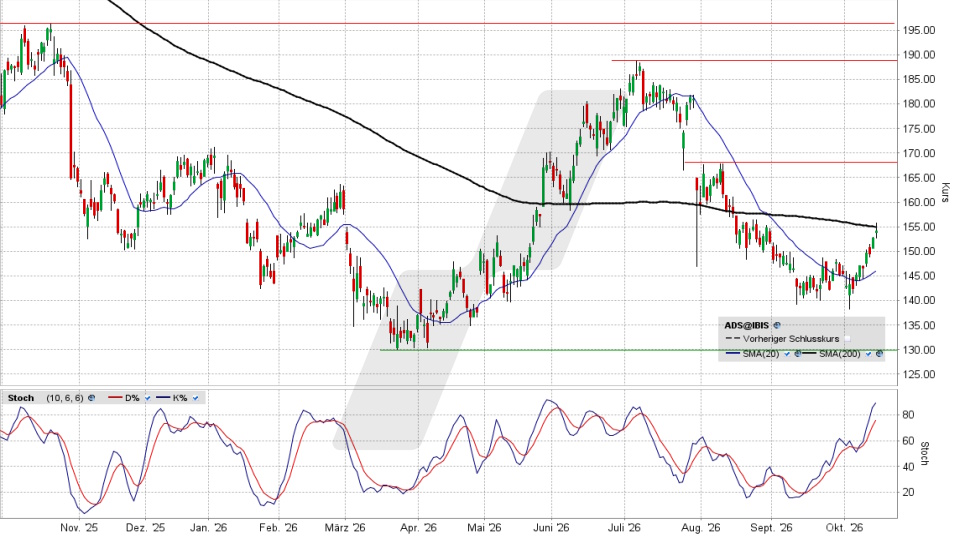The height and width of the screenshot is (540, 960).
Task: Click the K% legend label
Action: pyautogui.click(x=180, y=398)
